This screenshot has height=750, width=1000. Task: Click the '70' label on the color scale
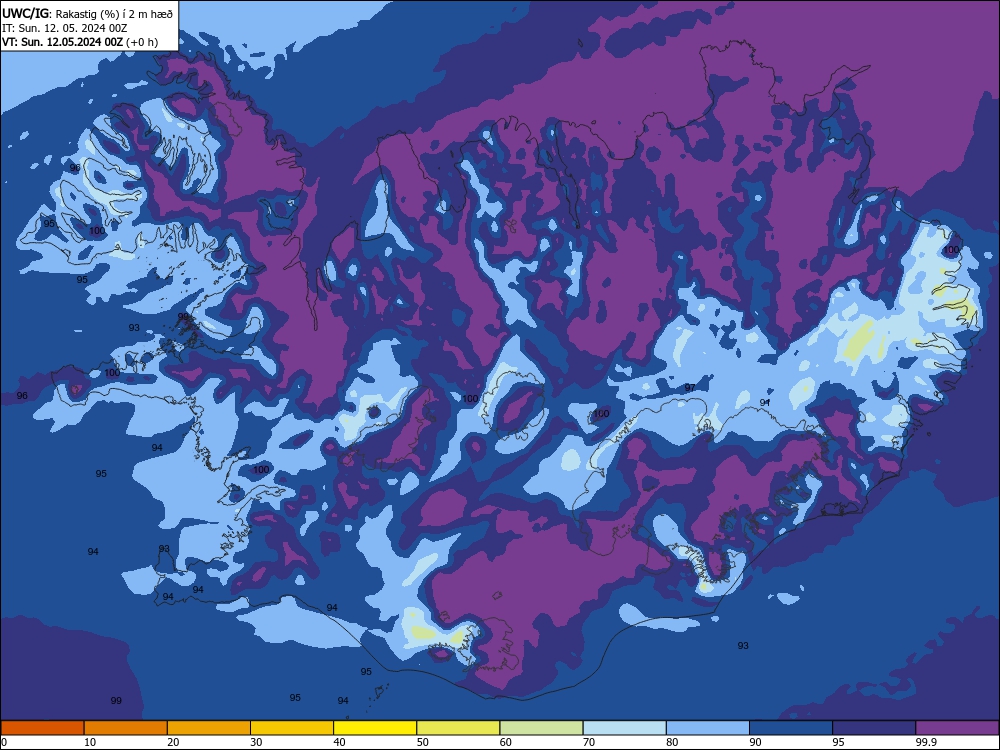[589, 742]
